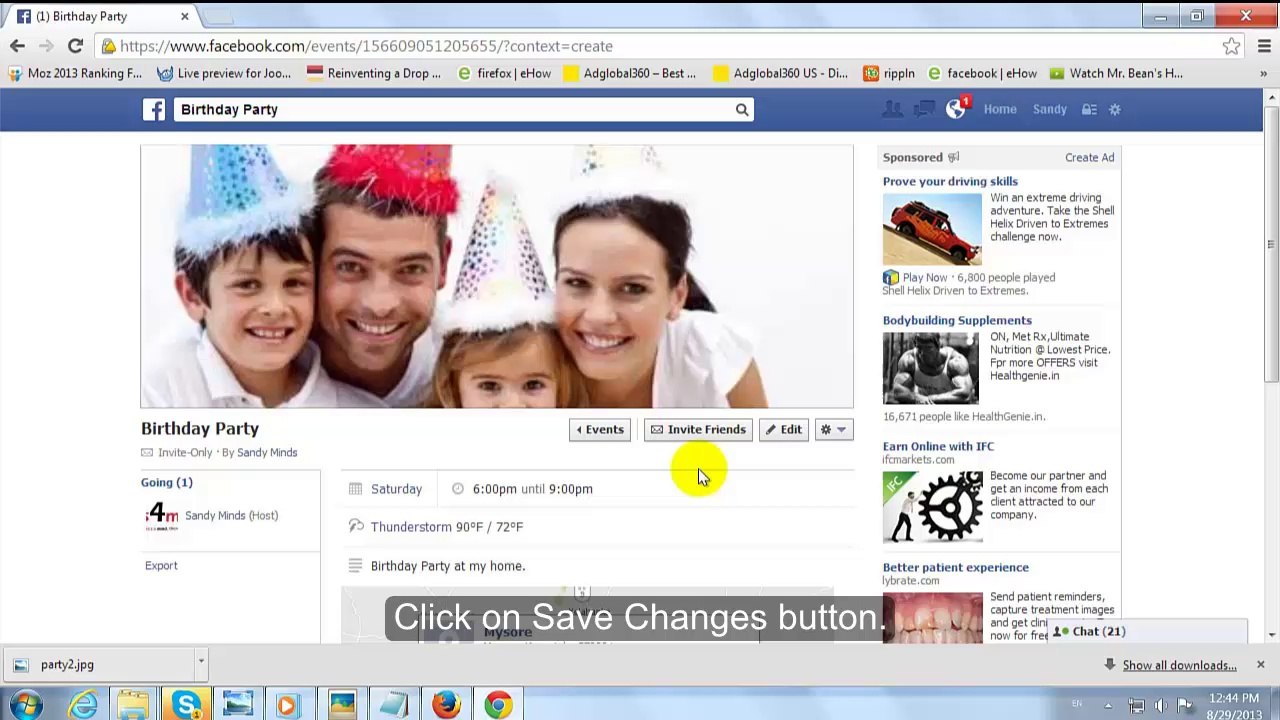Viewport: 1280px width, 720px height.
Task: Expand the bookmarks overflow chevron
Action: [x=1264, y=73]
